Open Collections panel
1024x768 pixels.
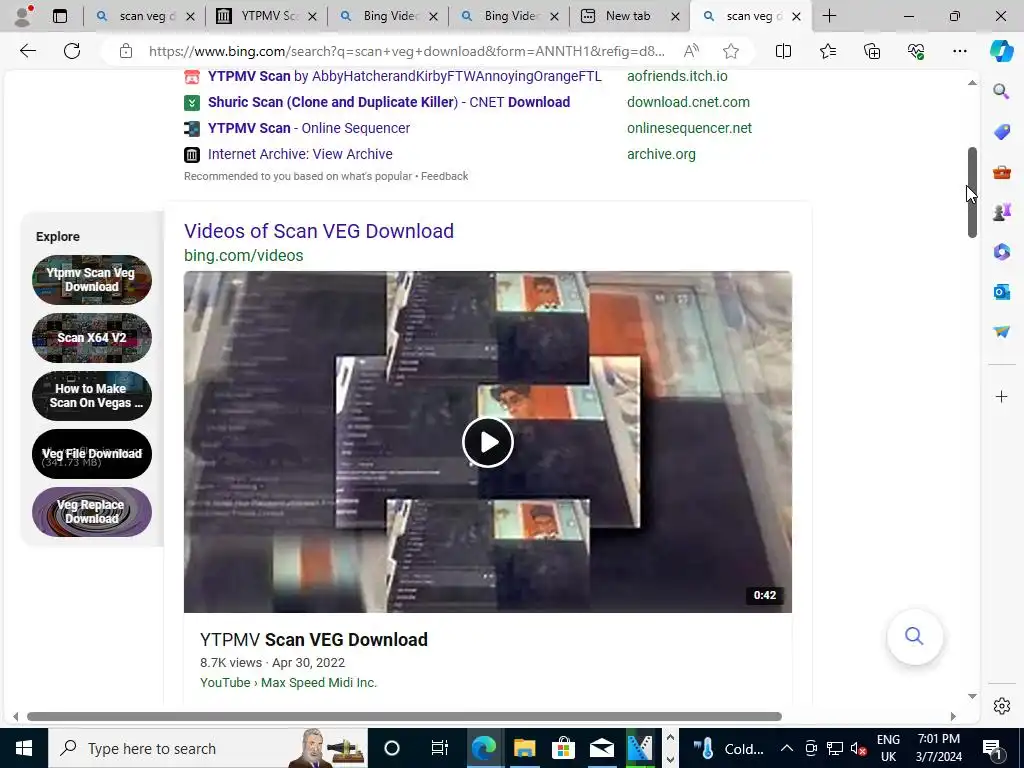(872, 51)
